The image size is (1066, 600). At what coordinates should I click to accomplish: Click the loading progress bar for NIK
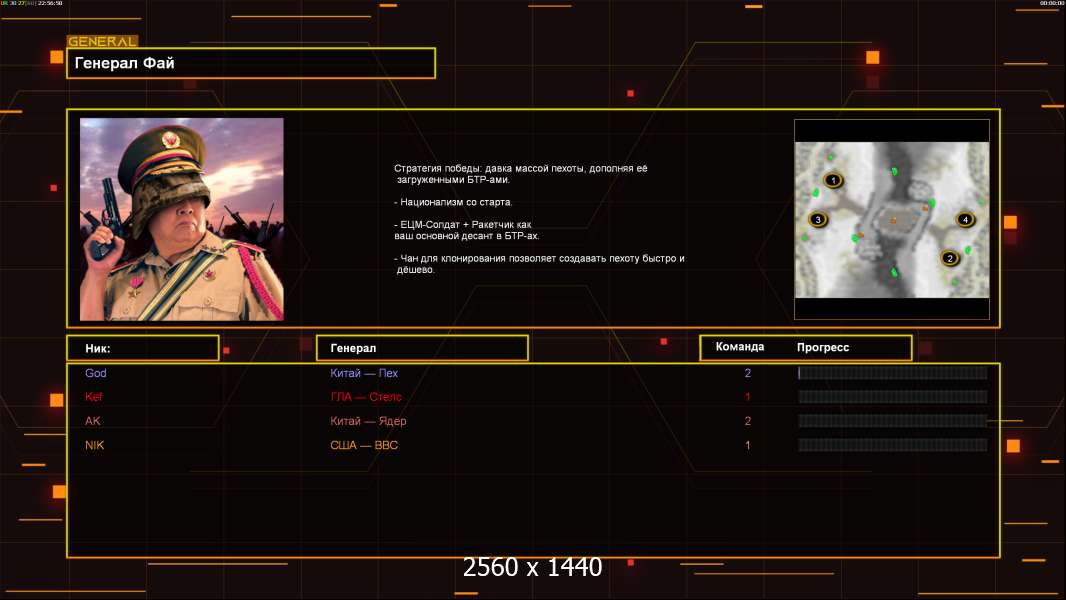(893, 445)
